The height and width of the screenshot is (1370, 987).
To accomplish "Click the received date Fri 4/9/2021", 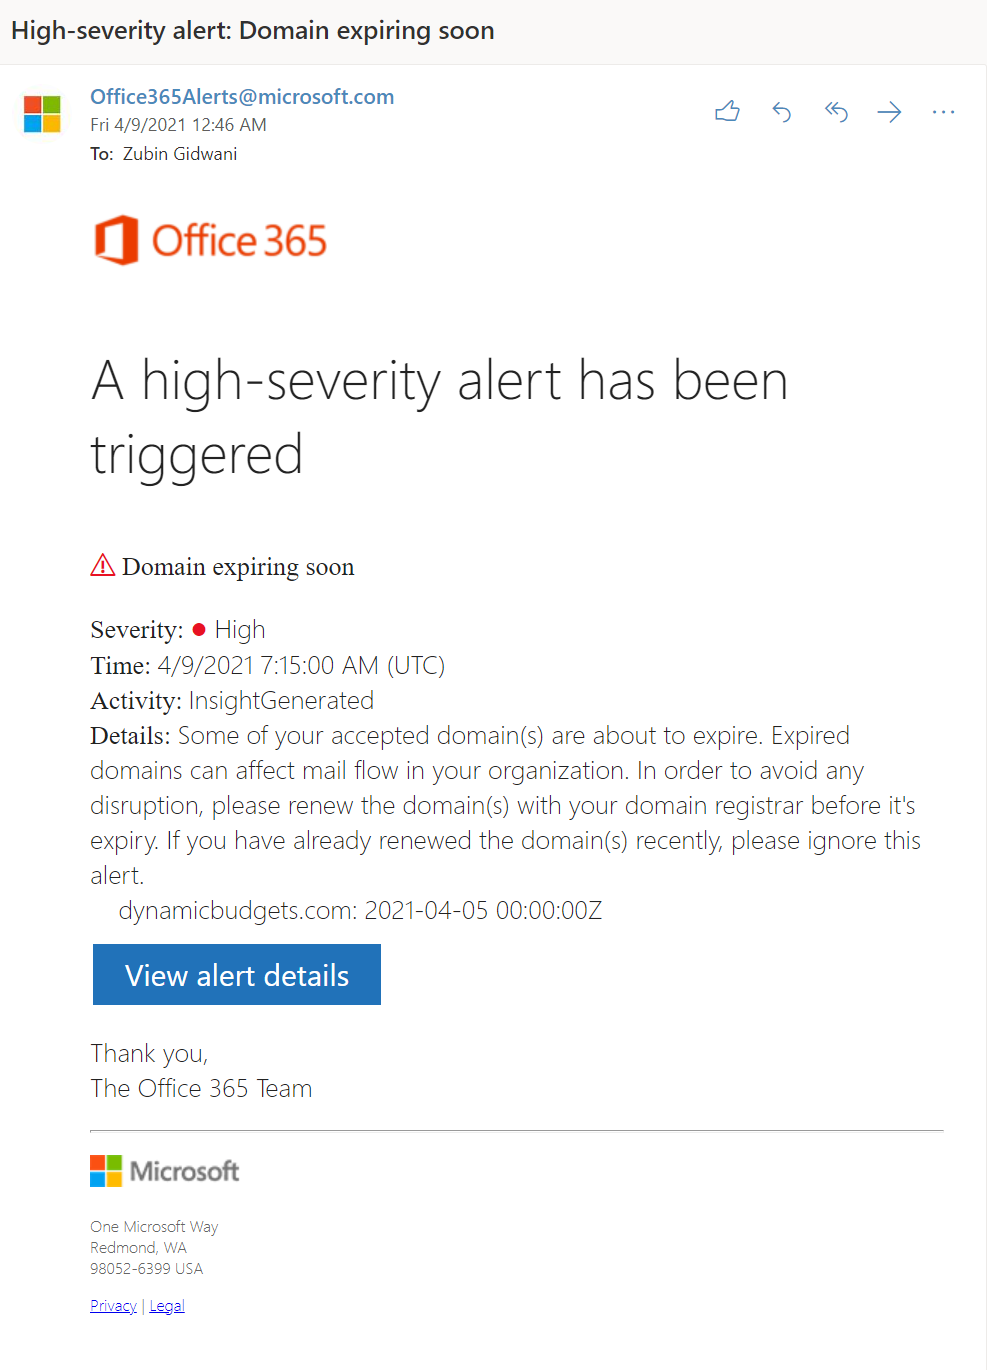I will [x=178, y=125].
